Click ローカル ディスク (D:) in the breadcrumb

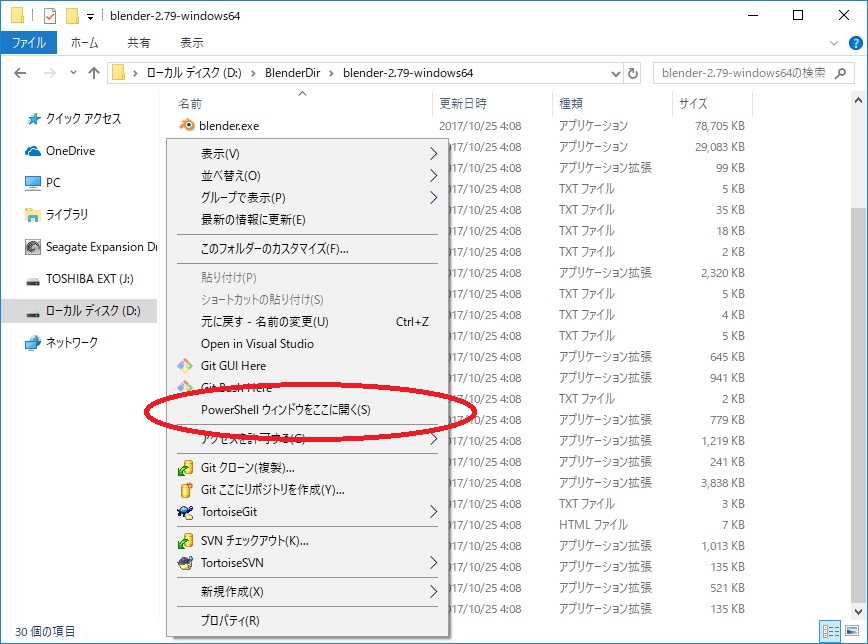tap(194, 73)
